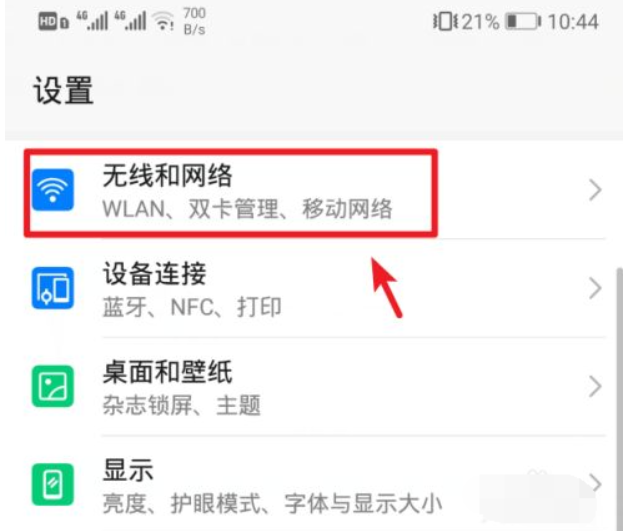Tap the blue Wi-Fi icon for 无线和网络
623x531 pixels.
[x=53, y=190]
